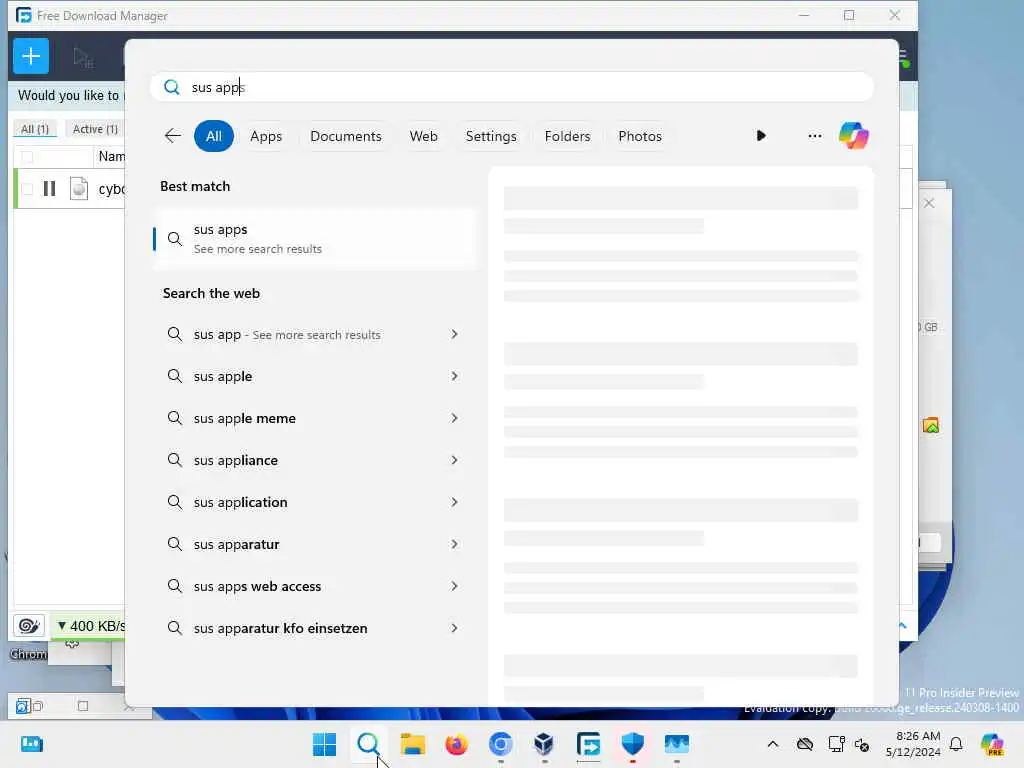This screenshot has height=768, width=1024.
Task: Pause the cybc download in Free Download Manager
Action: (49, 189)
